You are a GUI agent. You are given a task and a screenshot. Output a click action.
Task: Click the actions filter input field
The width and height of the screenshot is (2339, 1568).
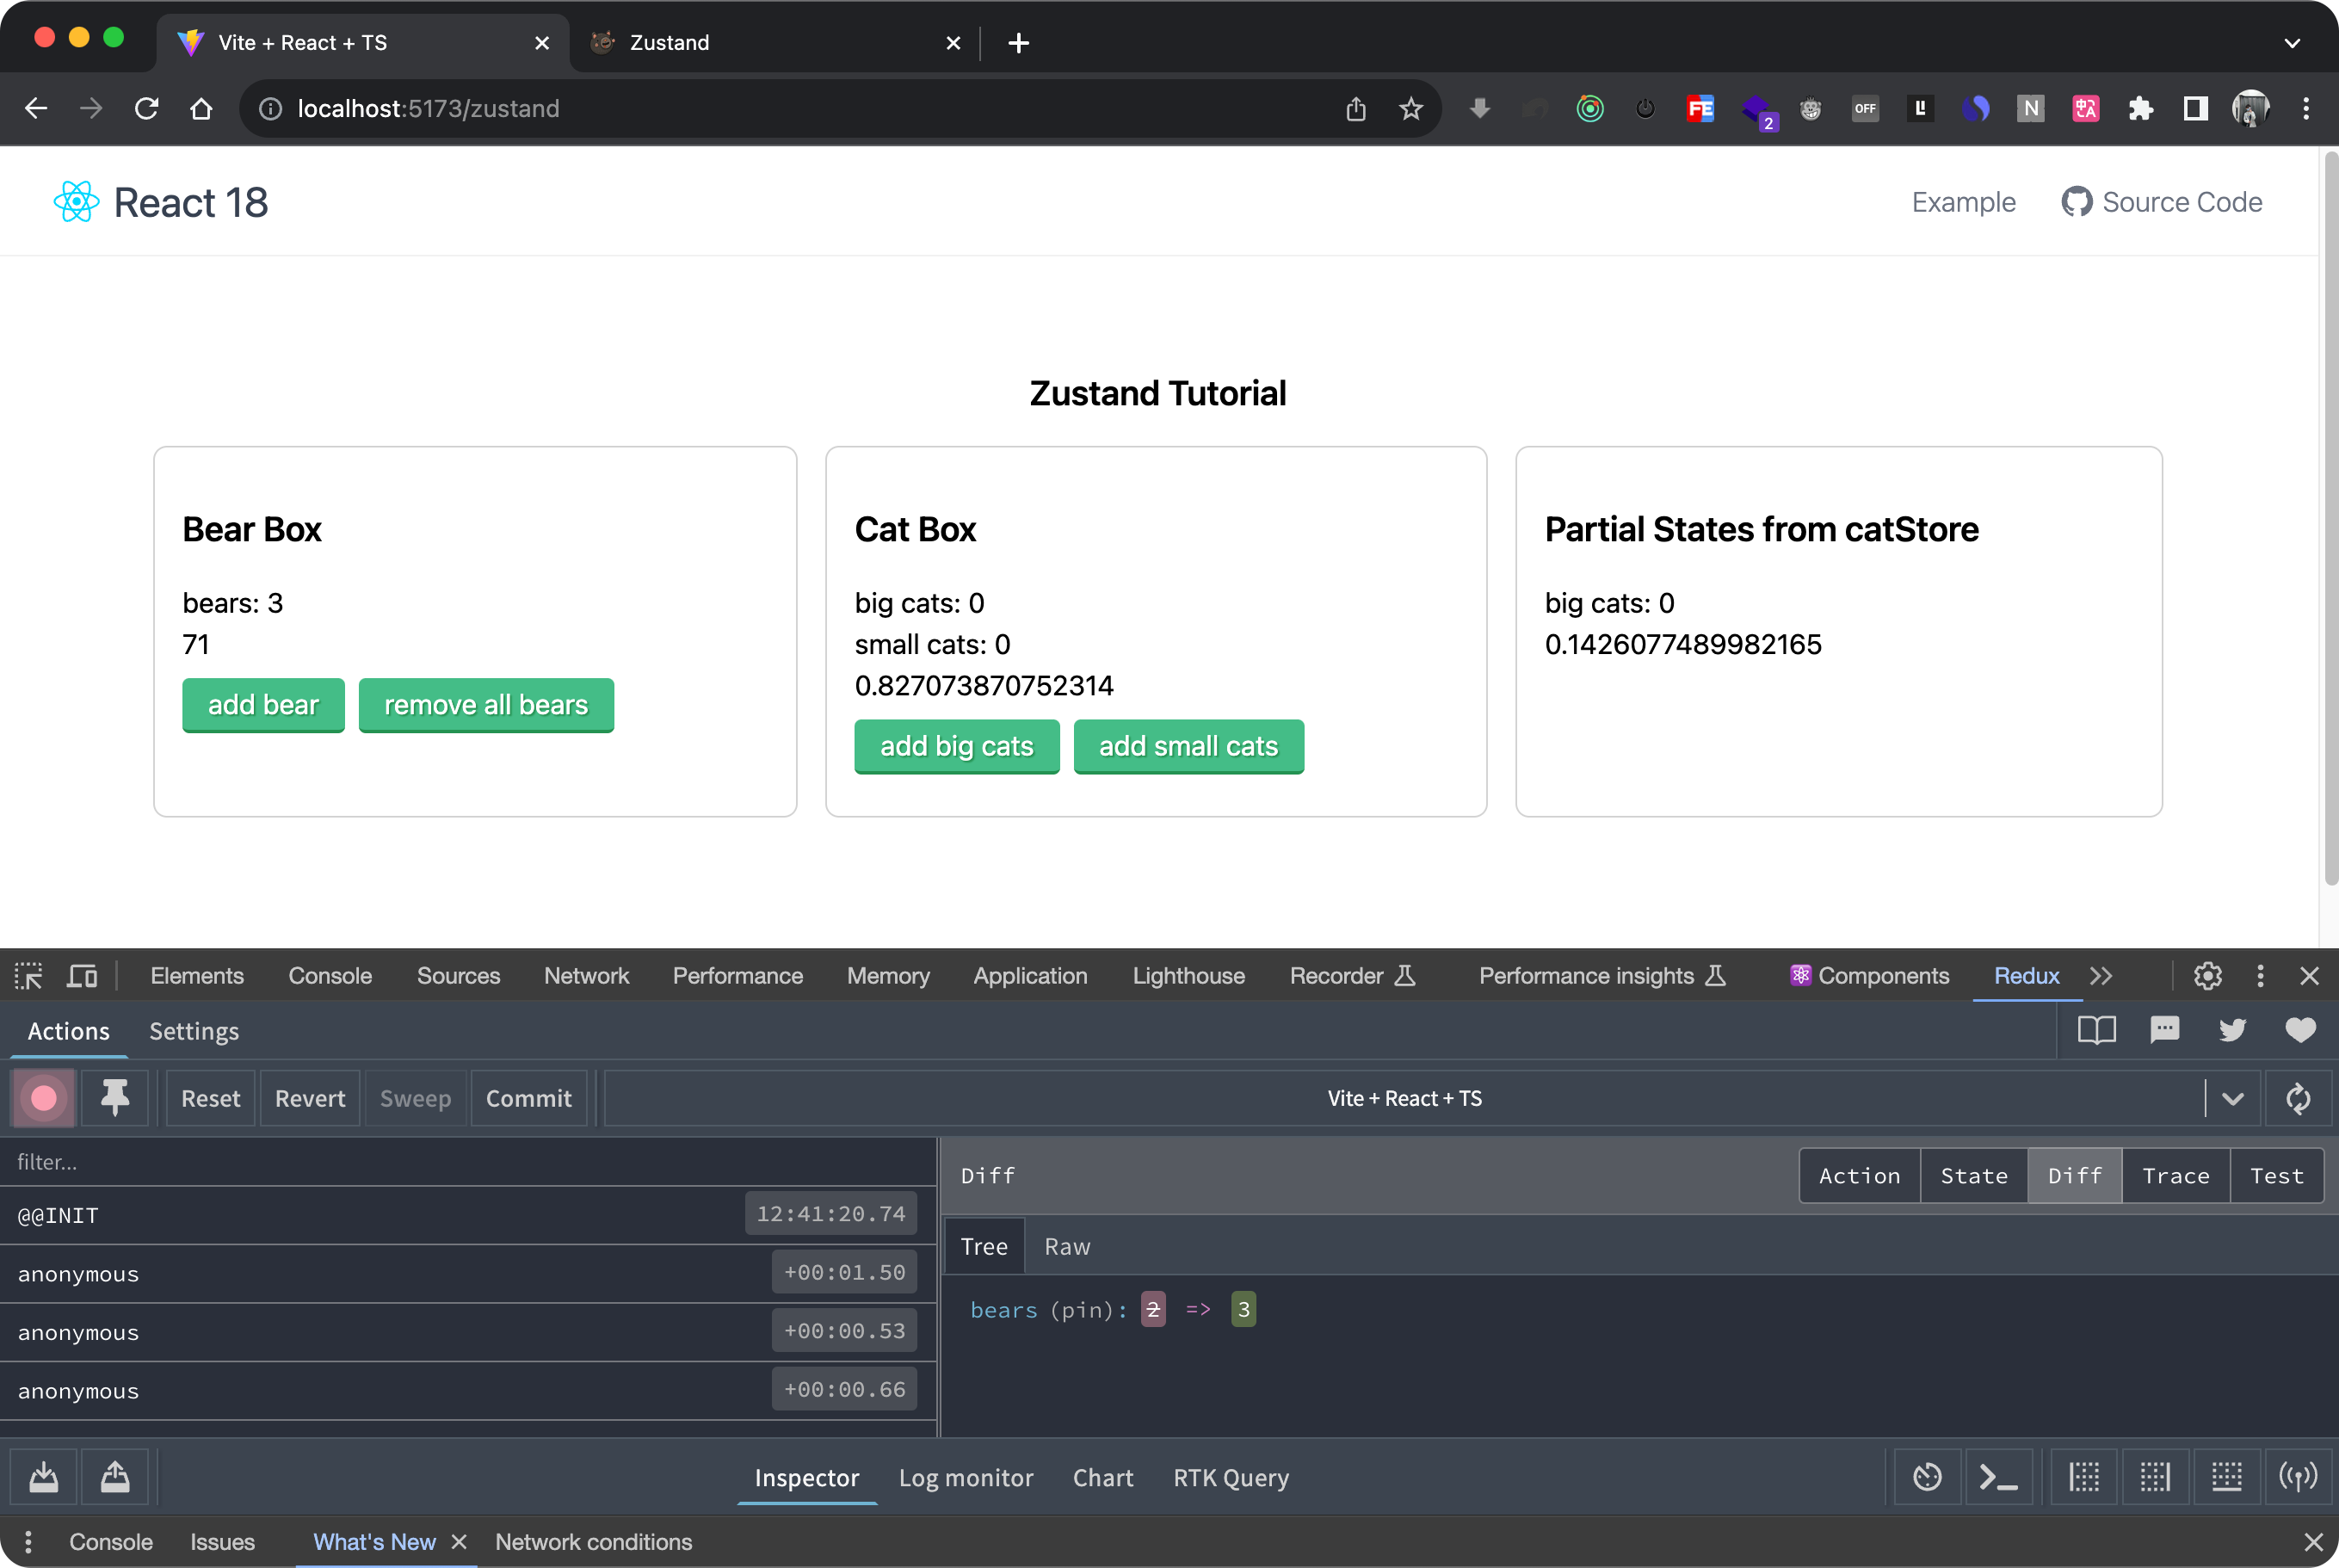click(x=467, y=1162)
